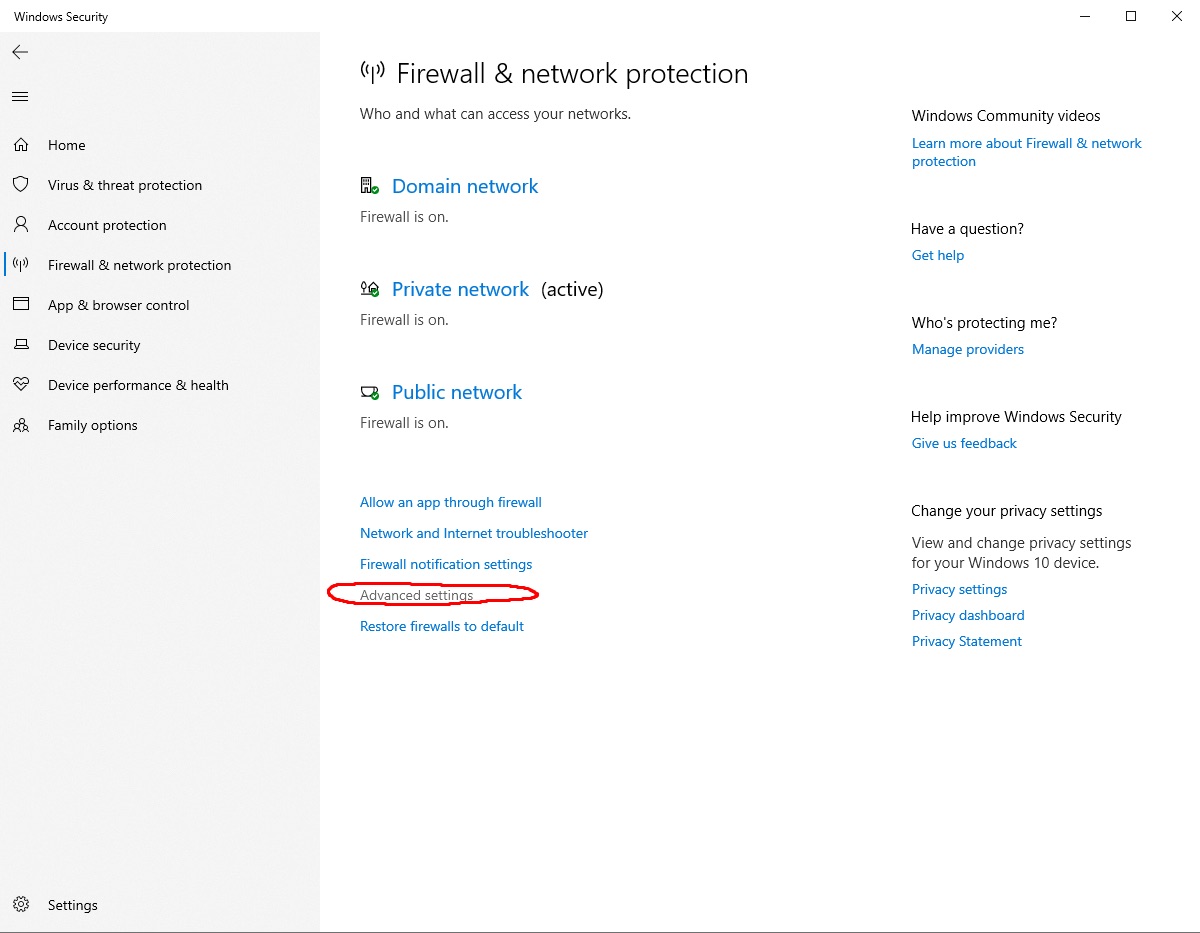This screenshot has height=933, width=1200.
Task: Click the Settings gear icon
Action: [21, 905]
